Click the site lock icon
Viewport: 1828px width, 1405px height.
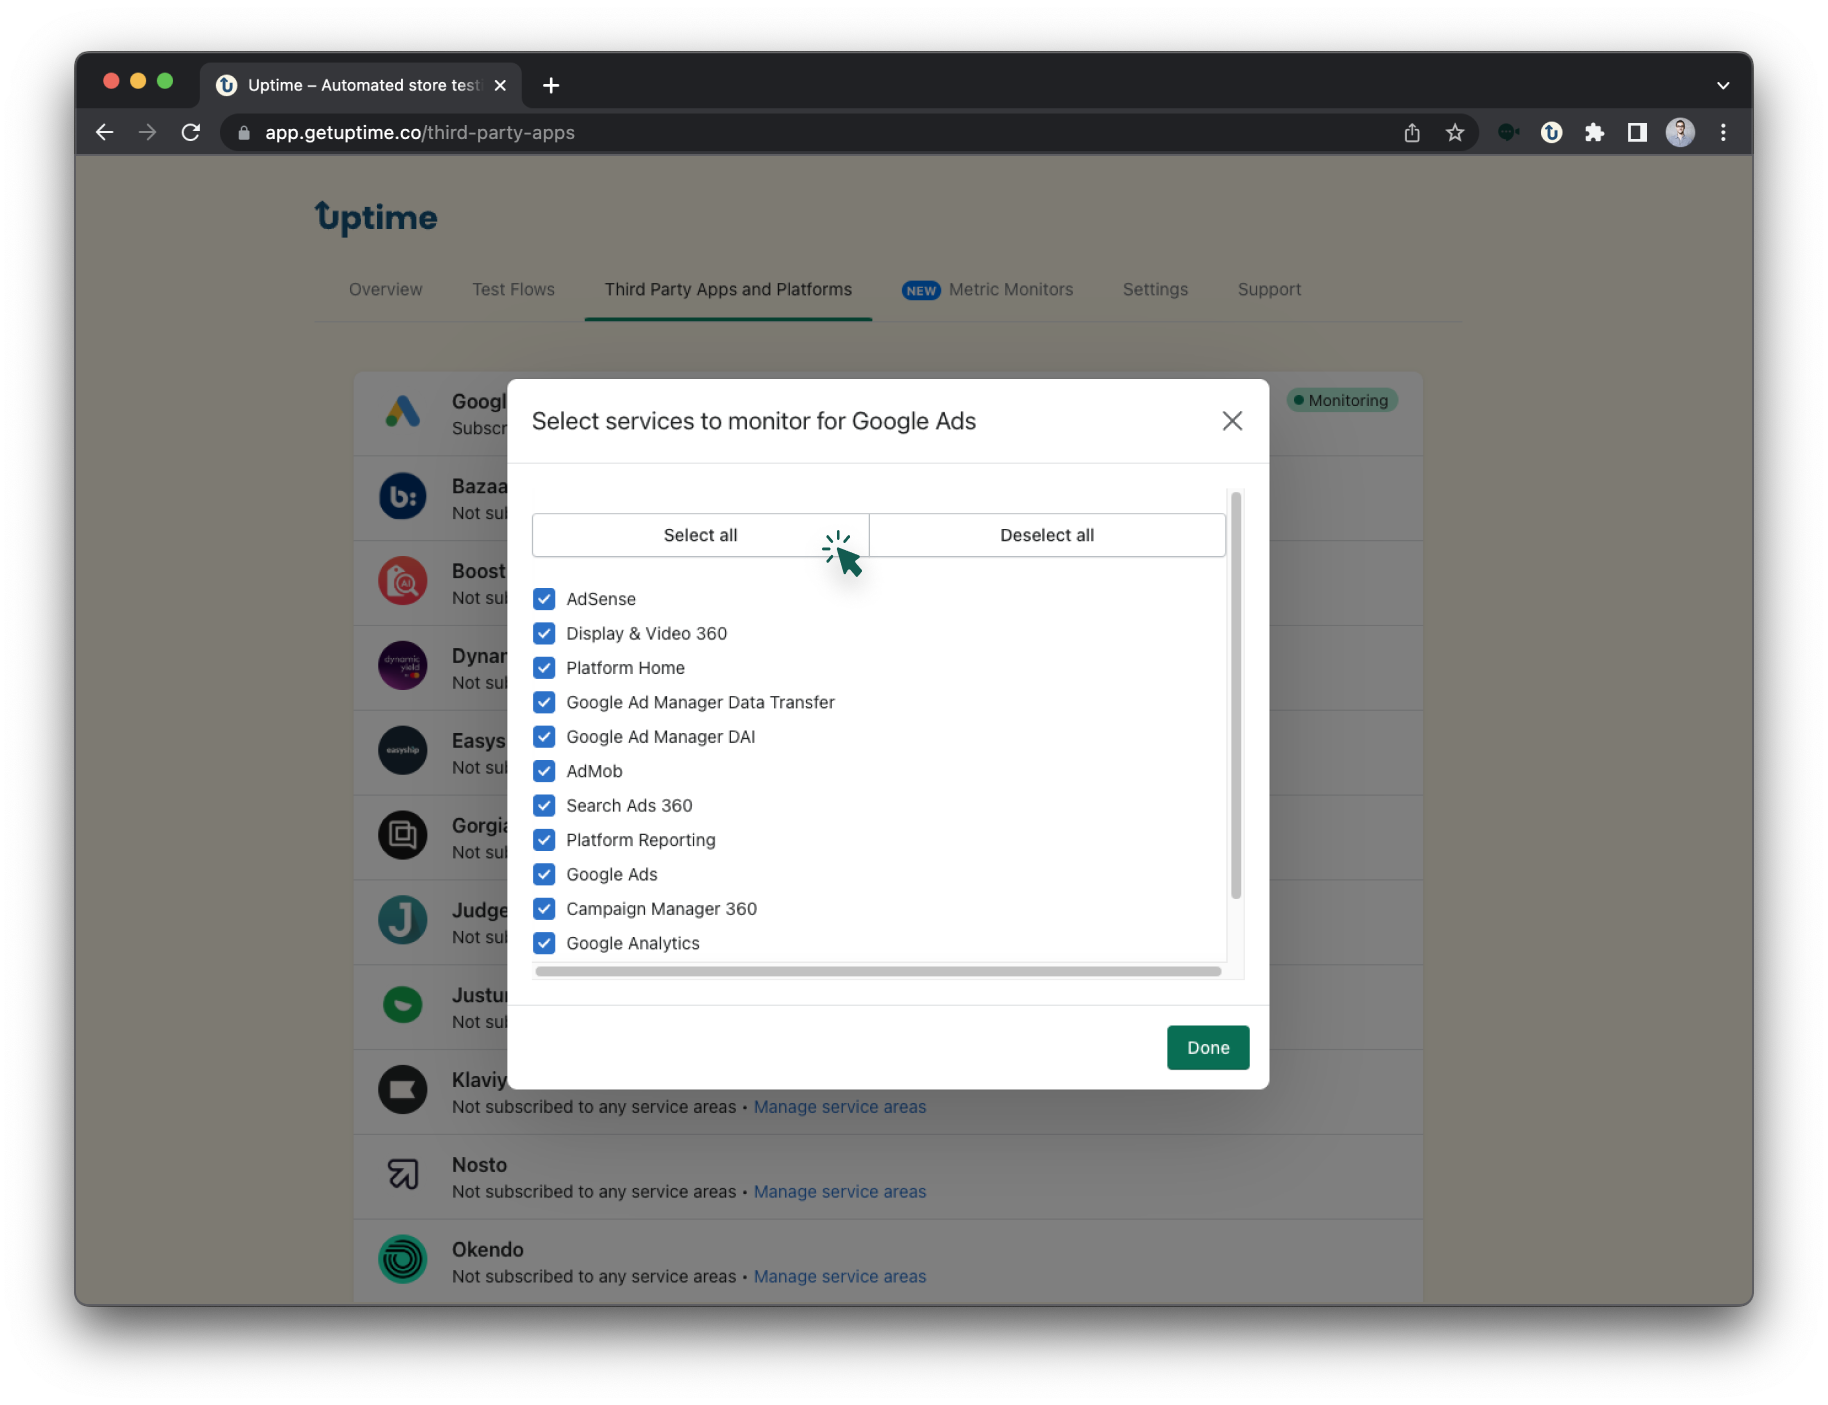pos(244,132)
